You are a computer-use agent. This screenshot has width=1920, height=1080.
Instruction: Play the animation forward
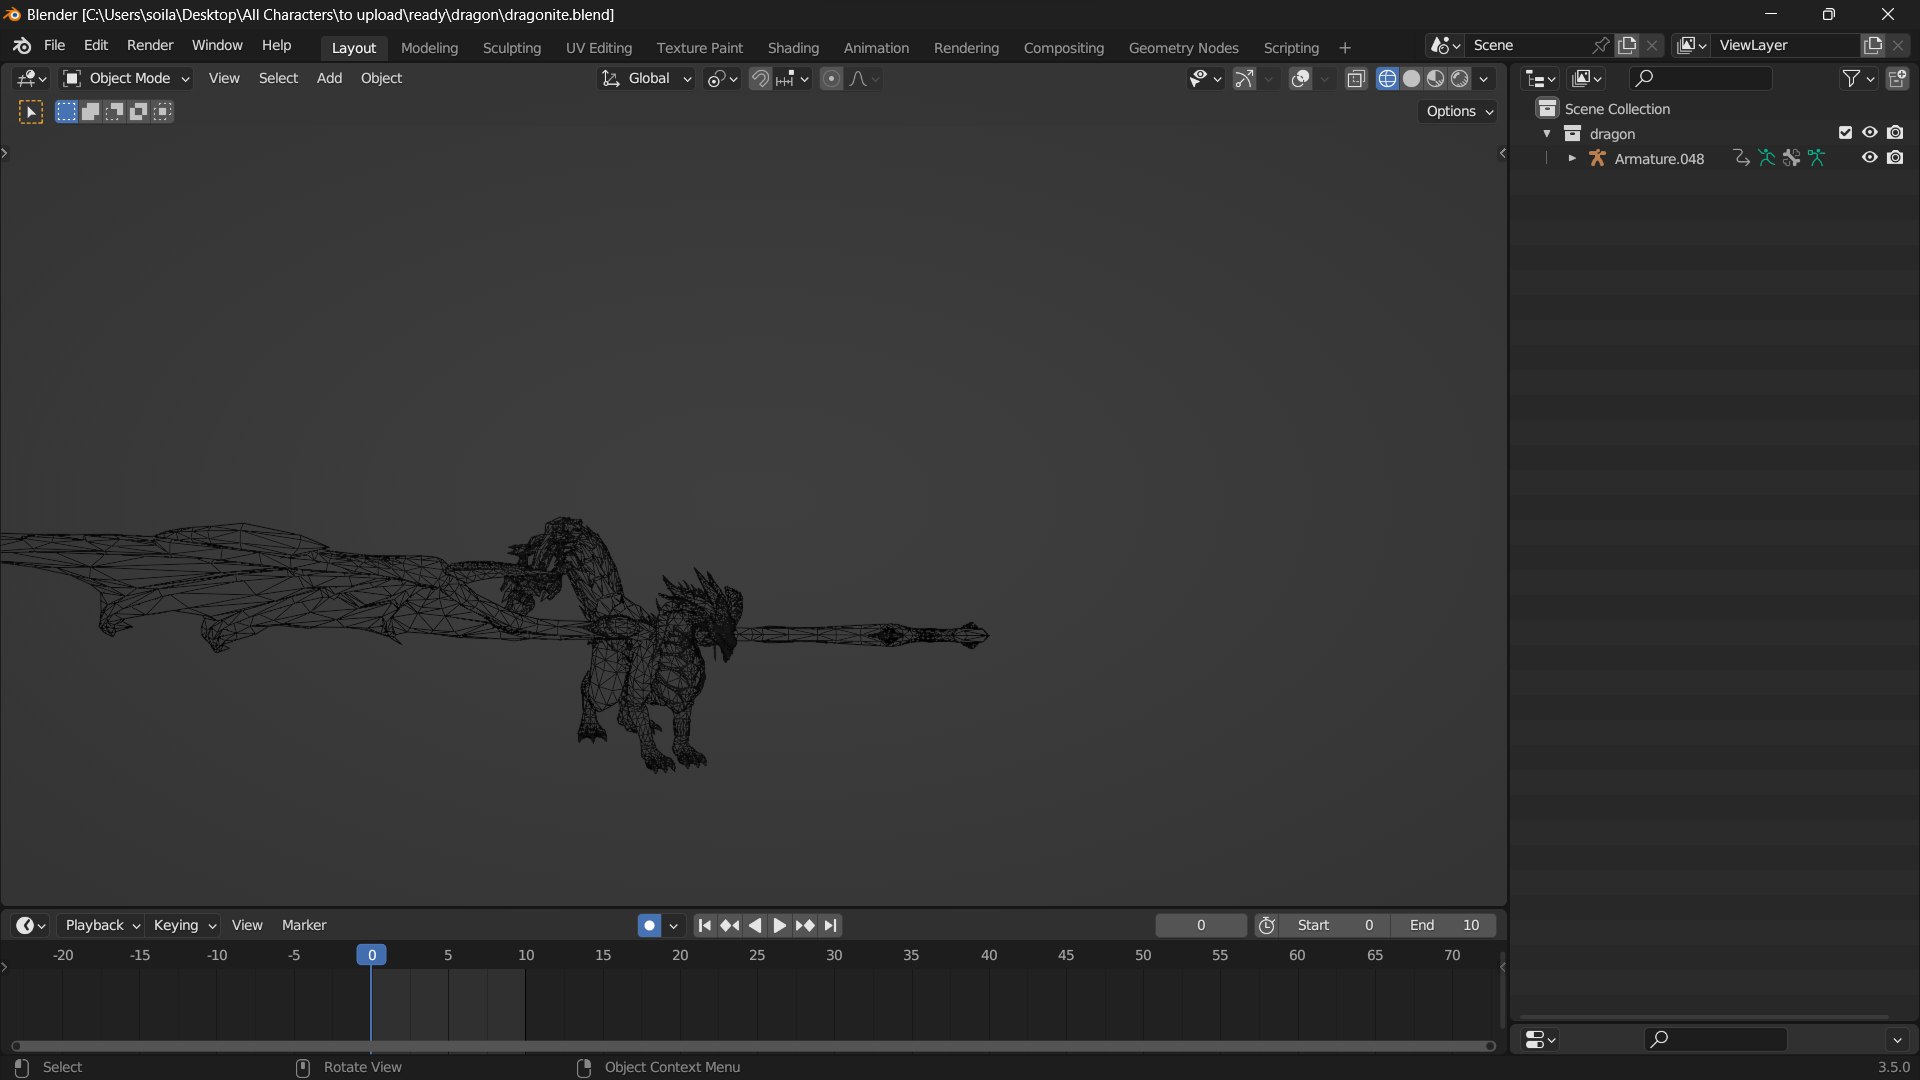click(780, 926)
